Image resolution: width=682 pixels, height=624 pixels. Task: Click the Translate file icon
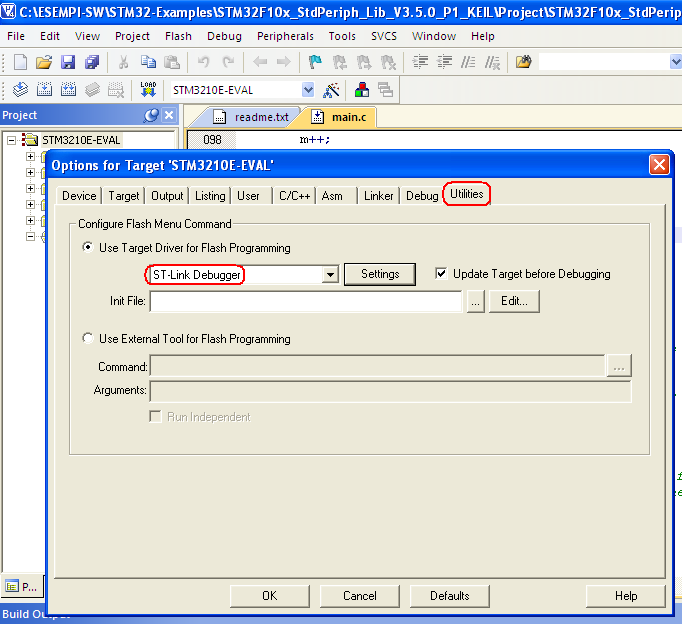point(20,90)
